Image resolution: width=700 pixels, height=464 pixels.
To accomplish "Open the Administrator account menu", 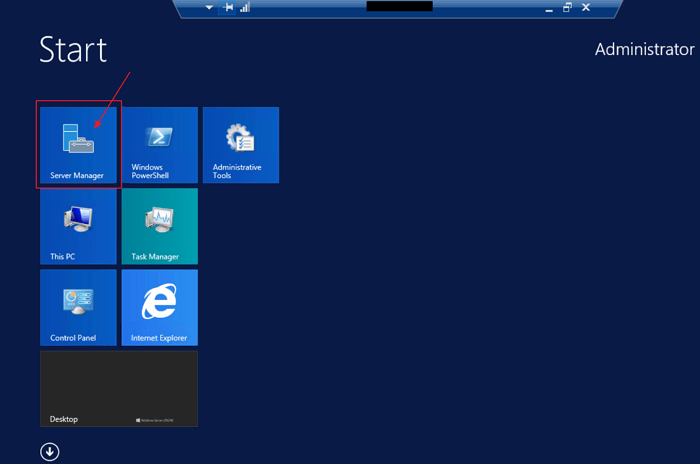I will [644, 49].
